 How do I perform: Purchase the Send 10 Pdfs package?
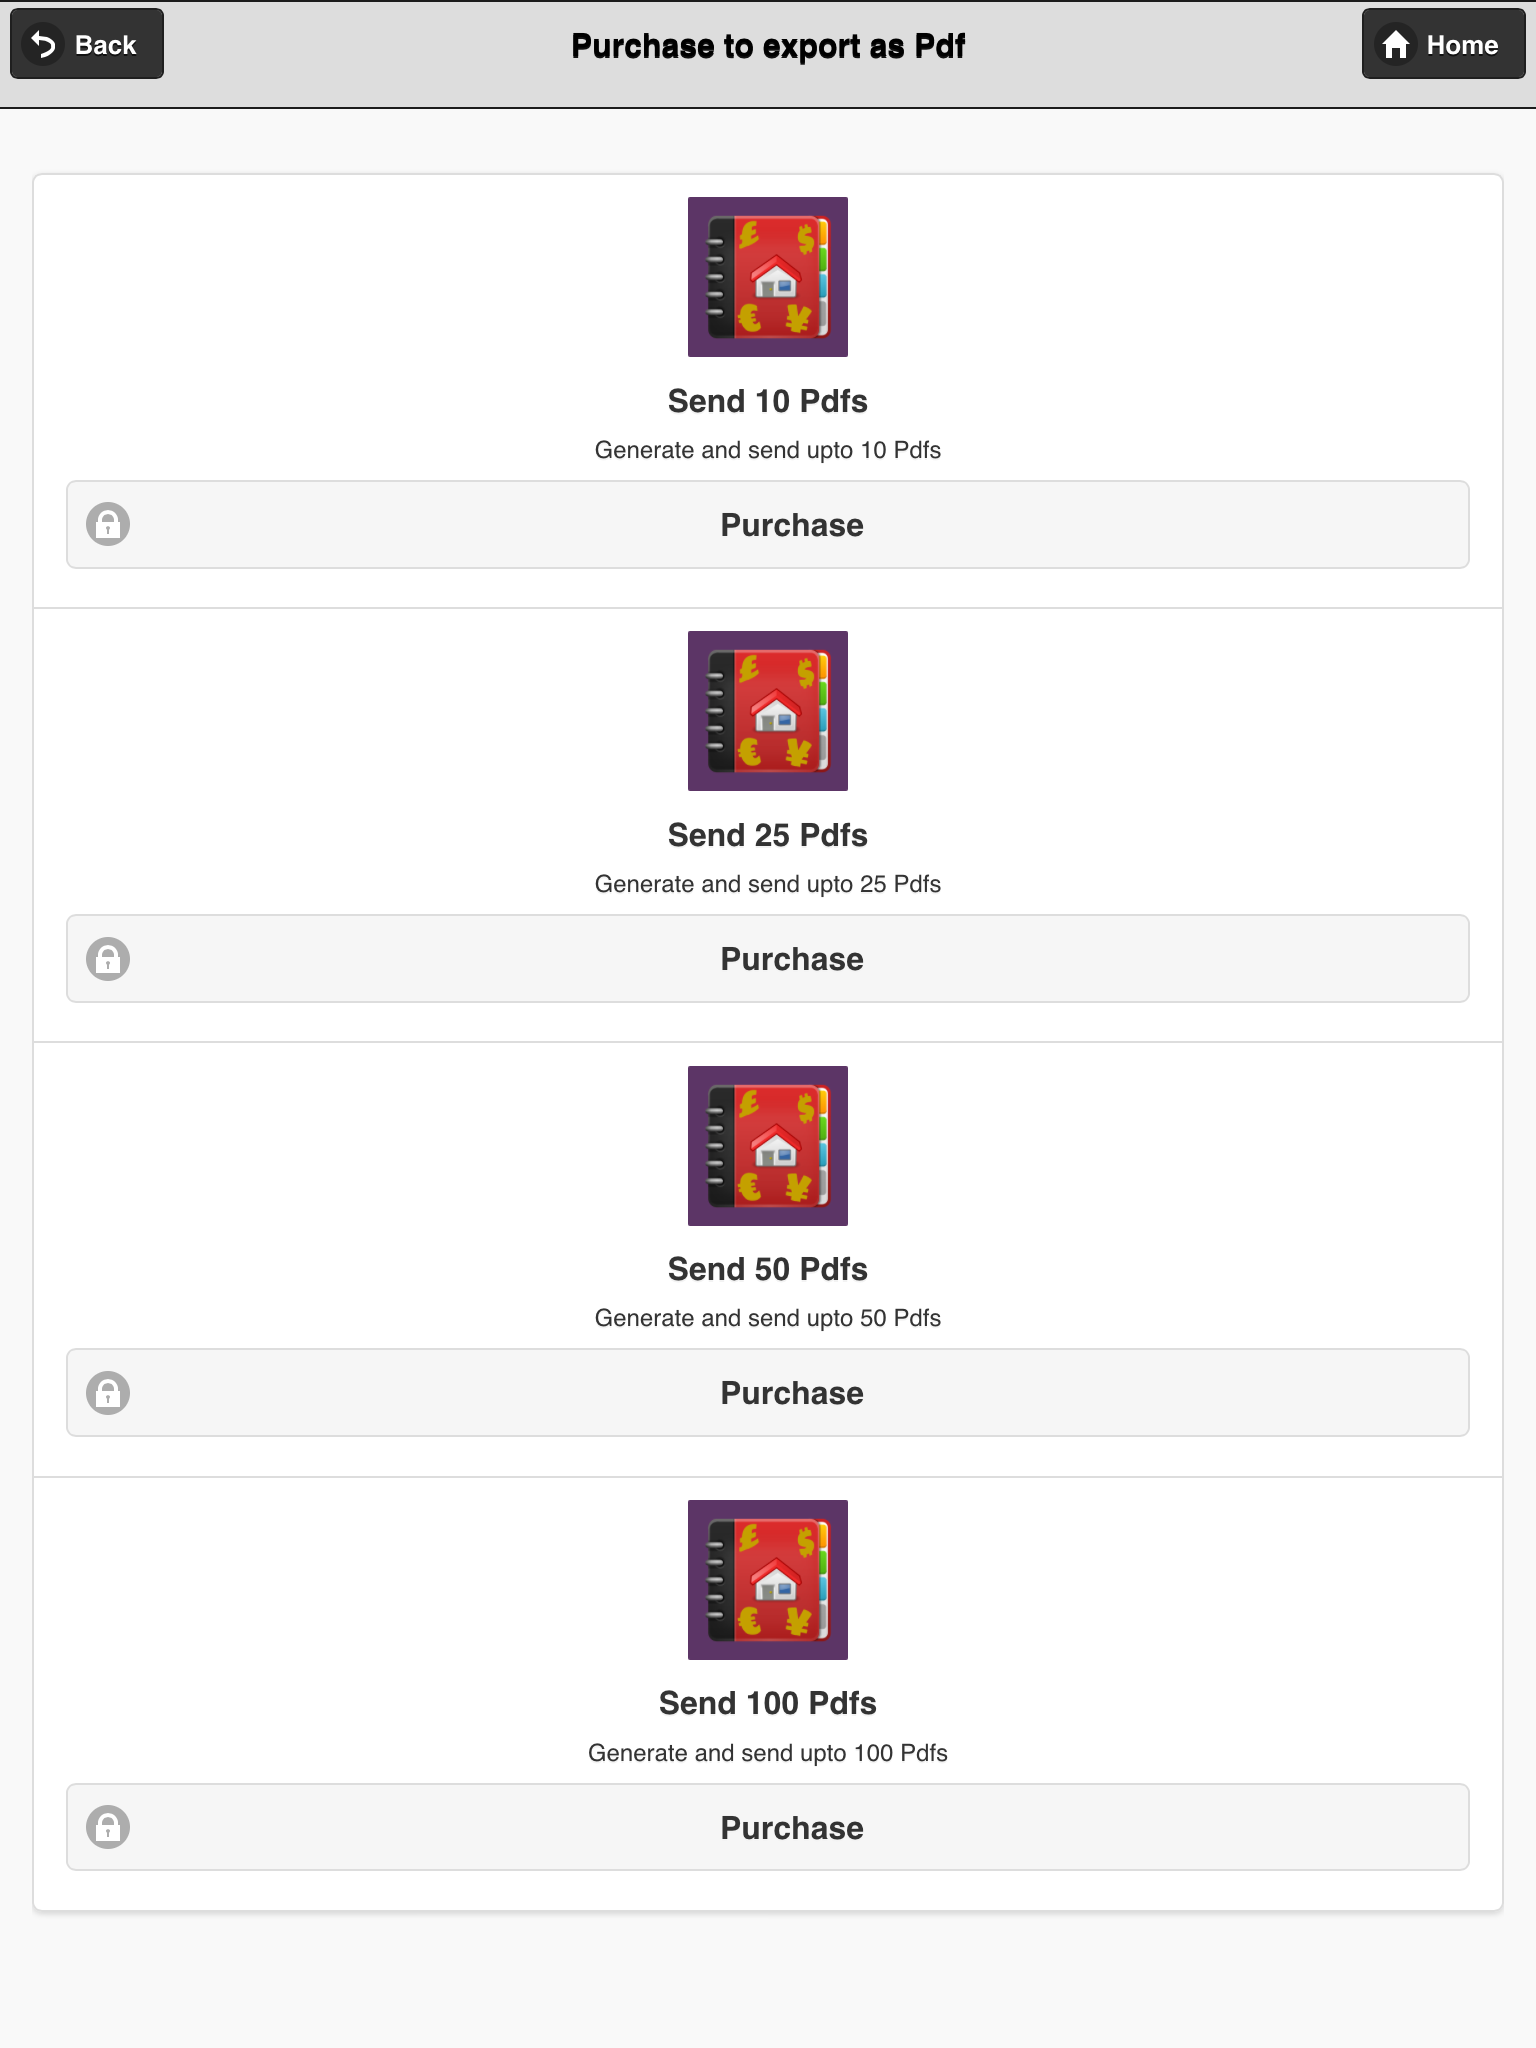768,525
